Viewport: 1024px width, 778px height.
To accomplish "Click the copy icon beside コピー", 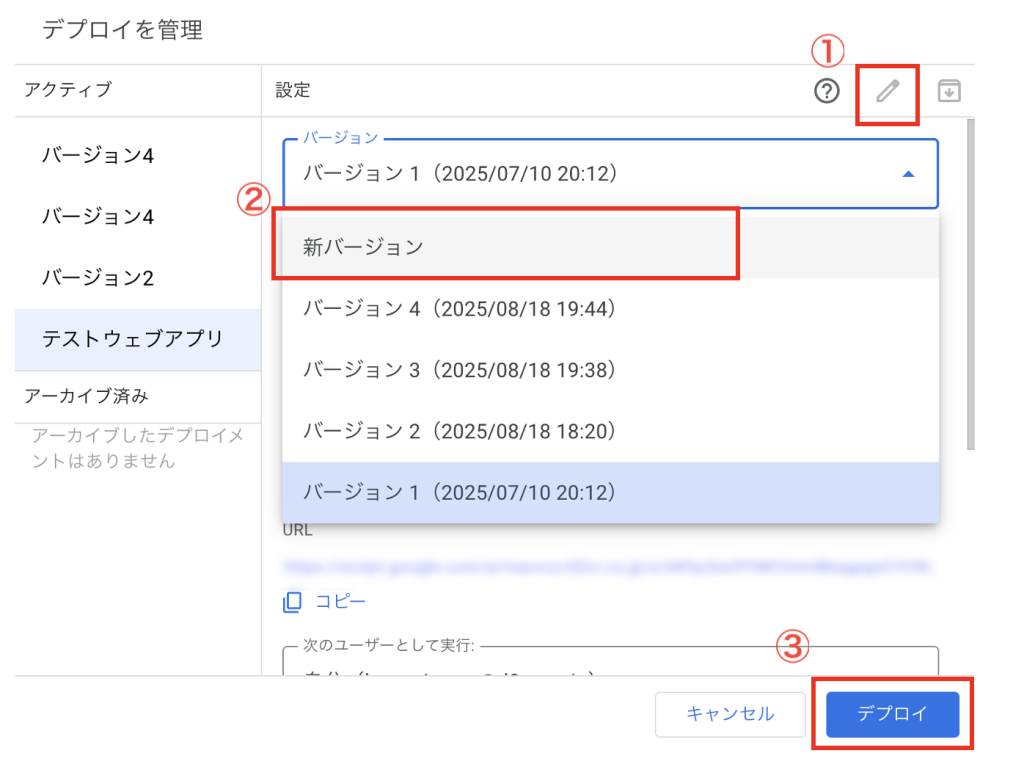I will pos(292,601).
